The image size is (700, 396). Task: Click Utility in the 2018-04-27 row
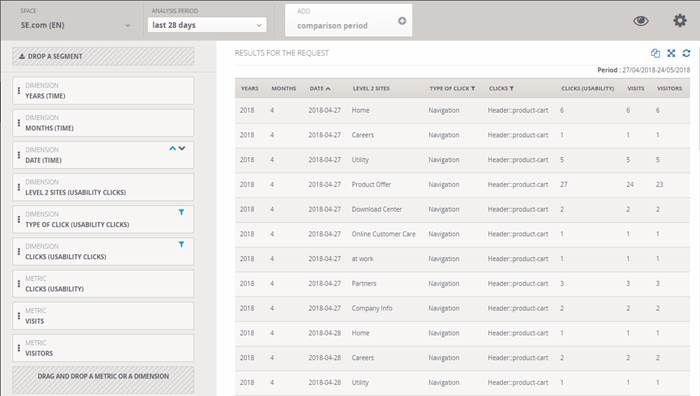(x=360, y=160)
